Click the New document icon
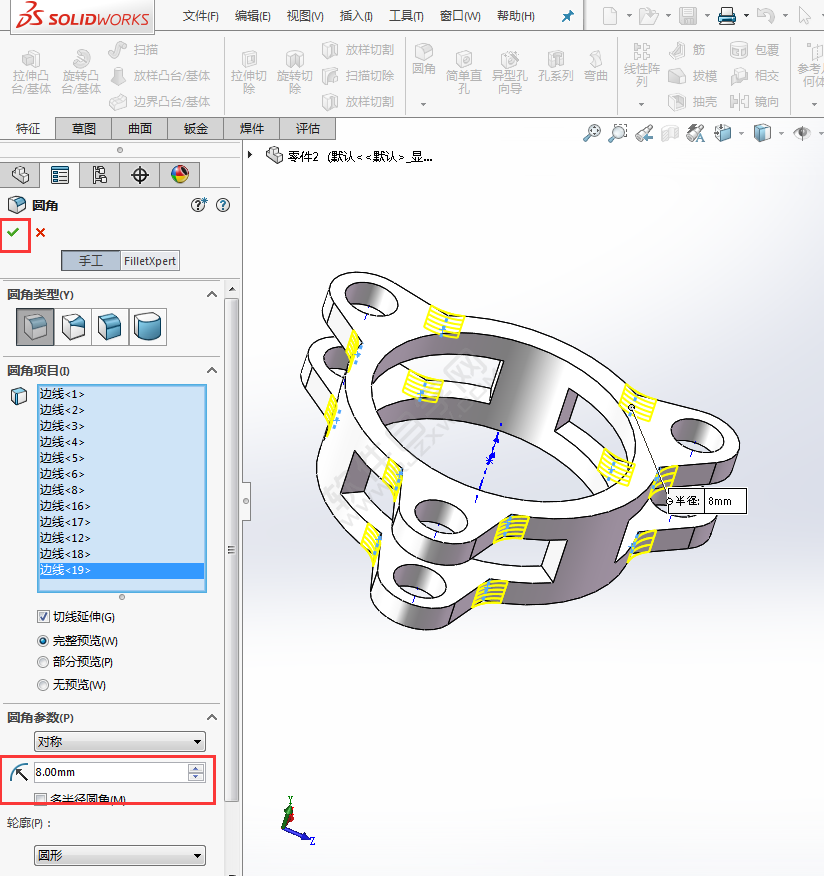This screenshot has height=876, width=824. click(x=610, y=16)
